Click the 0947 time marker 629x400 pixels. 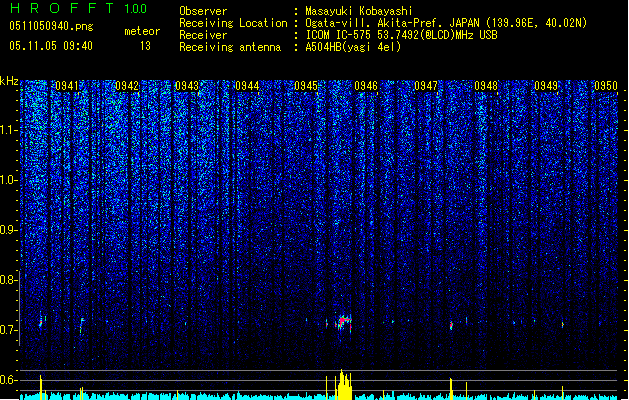pos(426,86)
